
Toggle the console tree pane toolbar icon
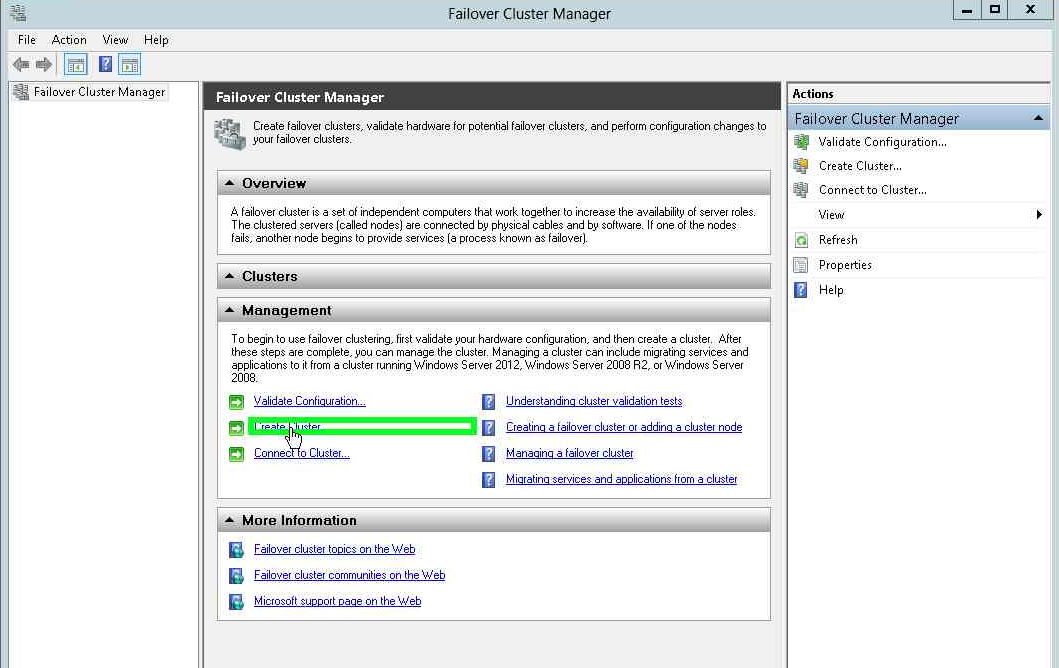(76, 65)
